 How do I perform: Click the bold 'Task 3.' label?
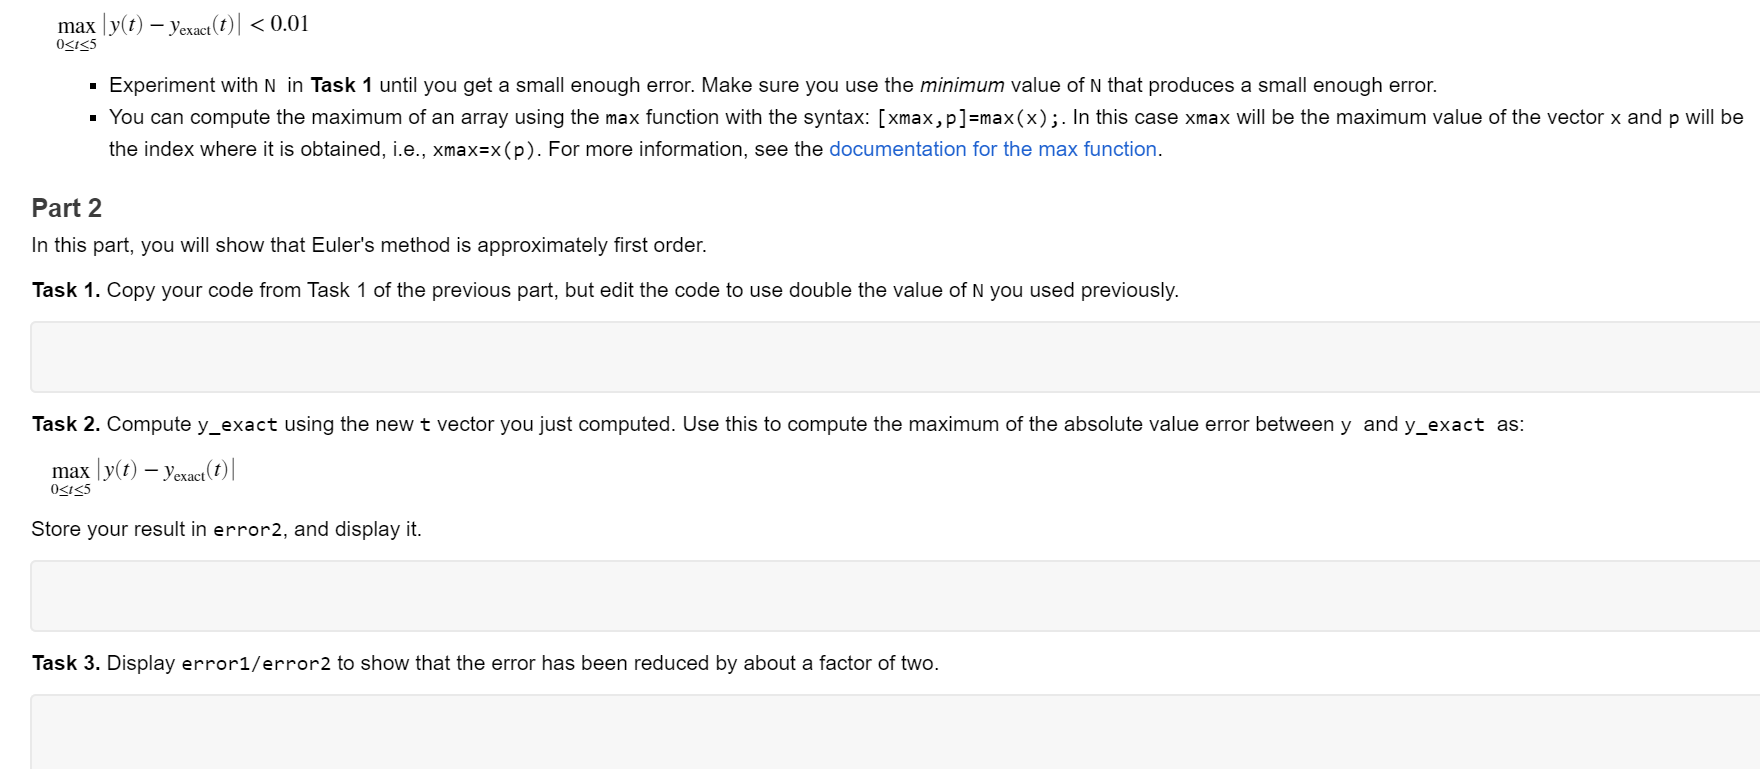point(66,663)
